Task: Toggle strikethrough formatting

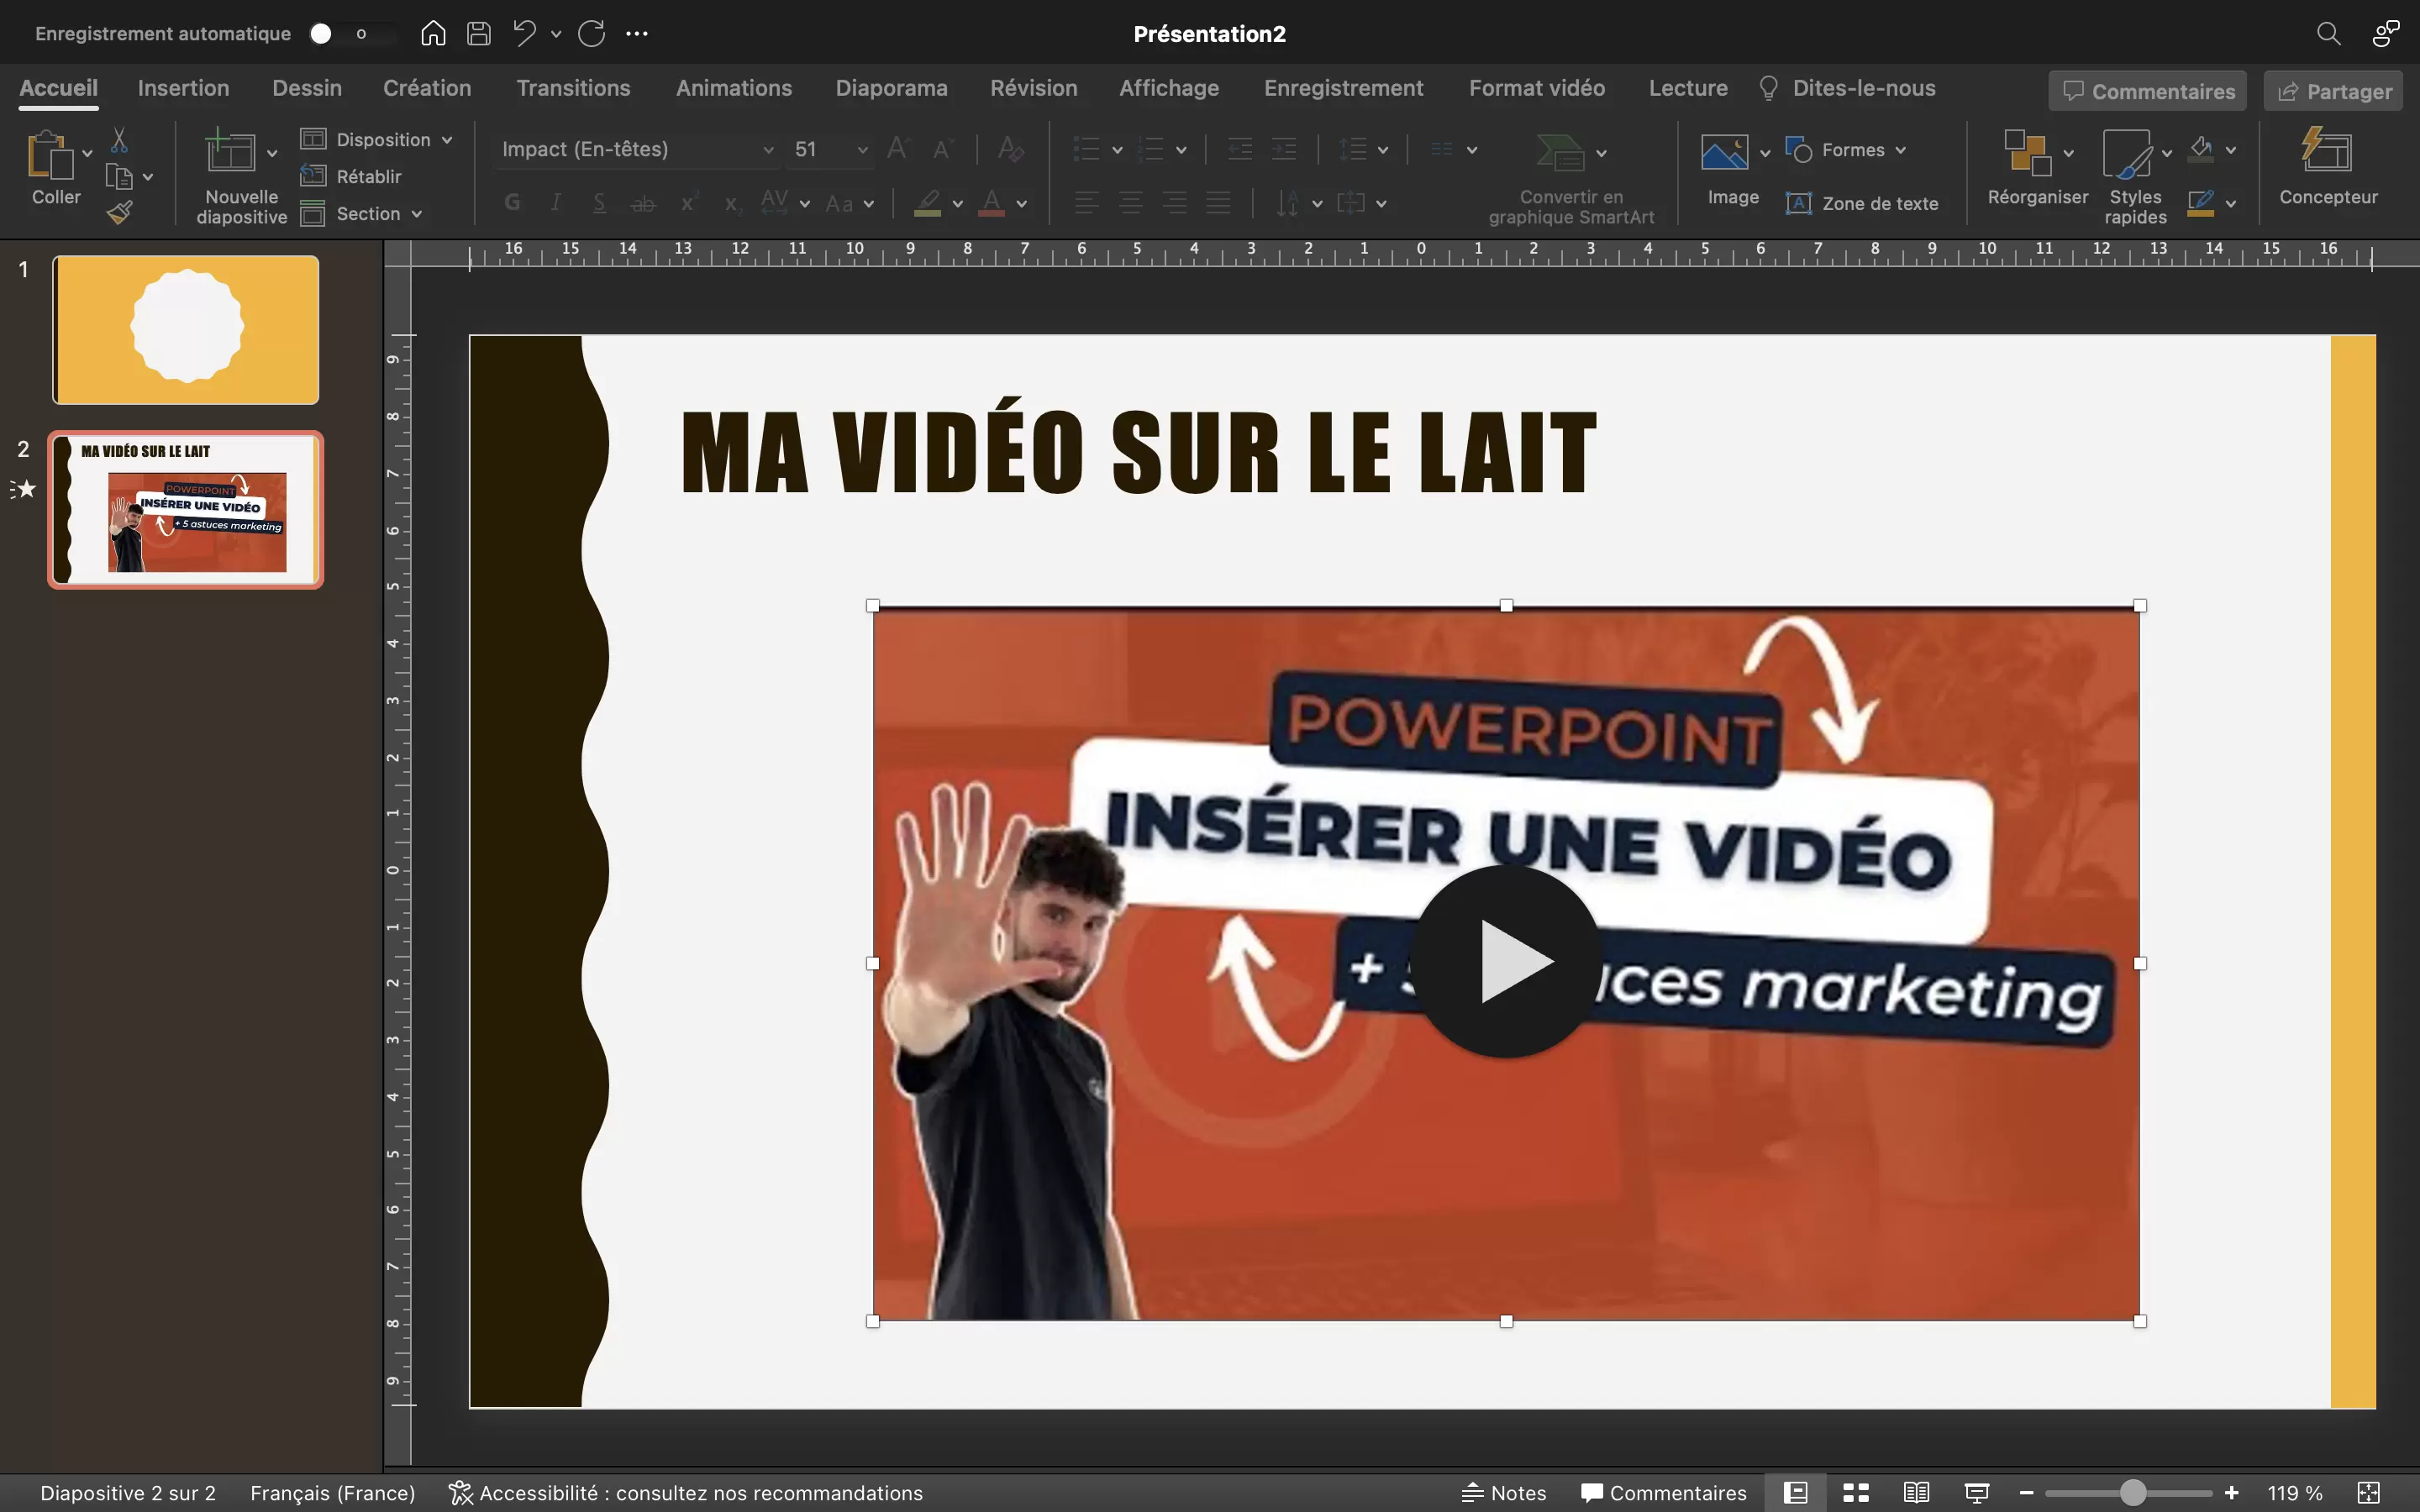Action: [x=643, y=204]
